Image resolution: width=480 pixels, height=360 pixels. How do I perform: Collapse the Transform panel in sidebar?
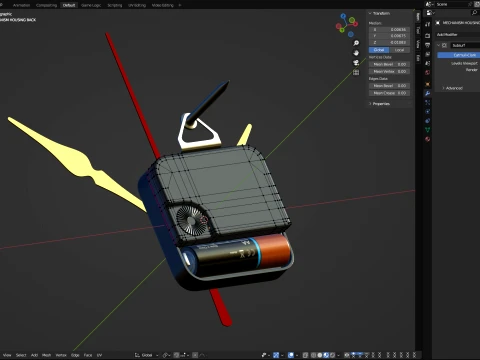click(x=370, y=13)
